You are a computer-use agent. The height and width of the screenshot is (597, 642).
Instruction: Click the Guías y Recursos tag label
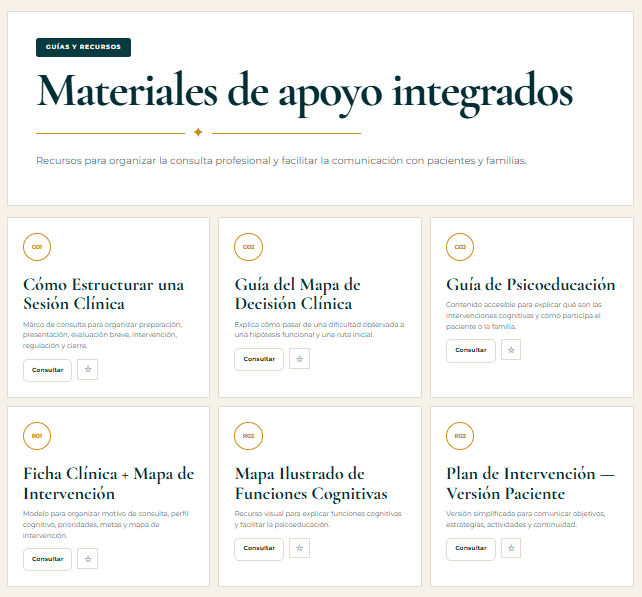tap(84, 47)
